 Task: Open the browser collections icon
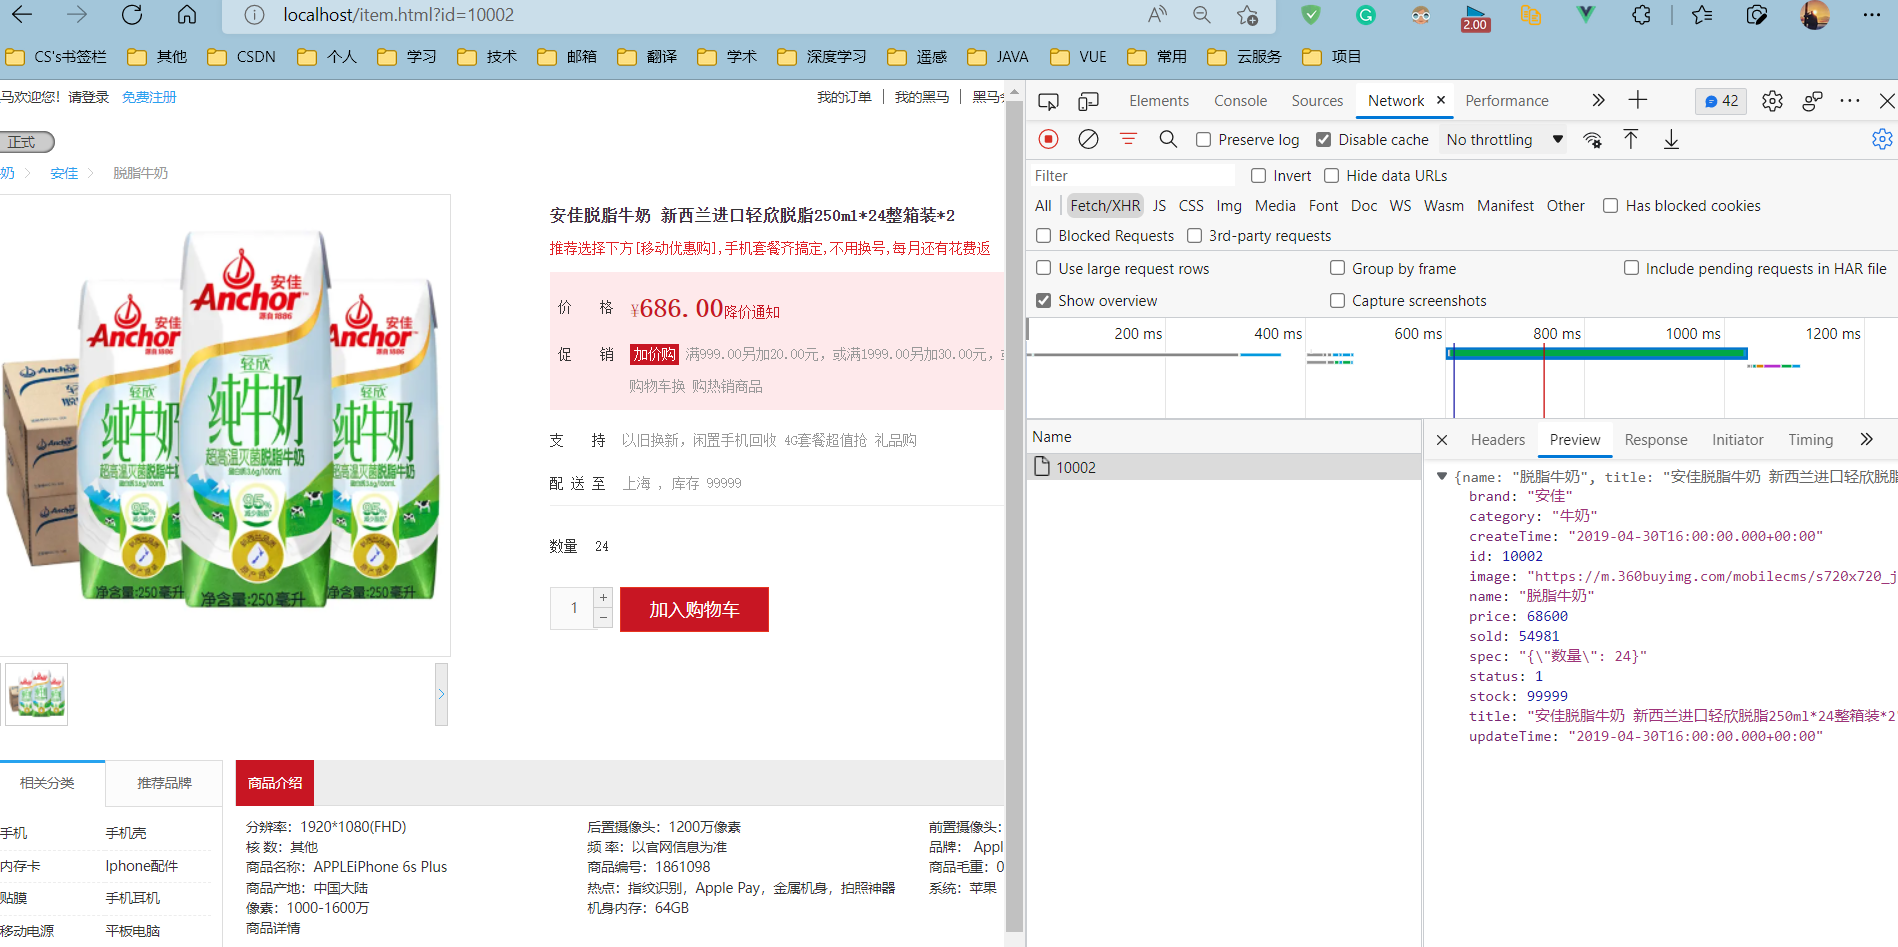coord(1757,15)
